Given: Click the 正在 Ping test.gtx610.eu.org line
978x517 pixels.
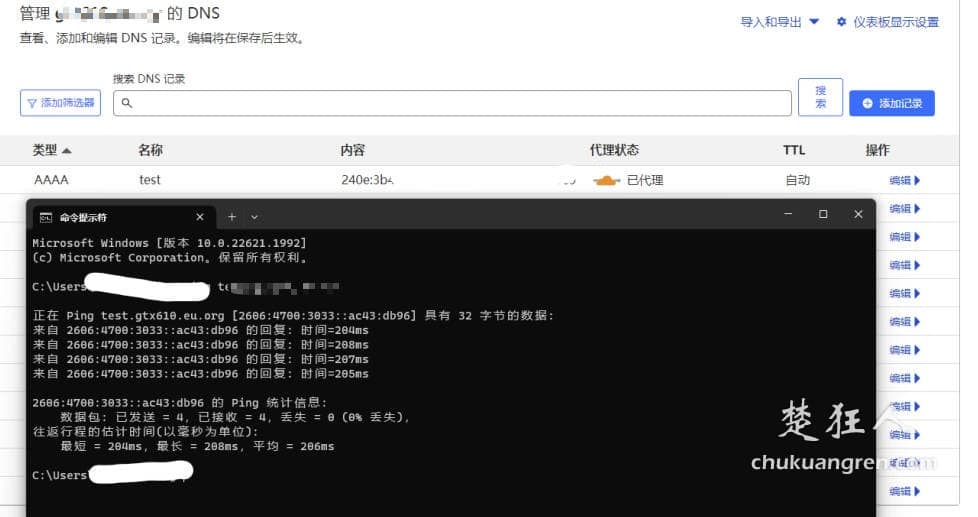Looking at the screenshot, I should point(293,316).
